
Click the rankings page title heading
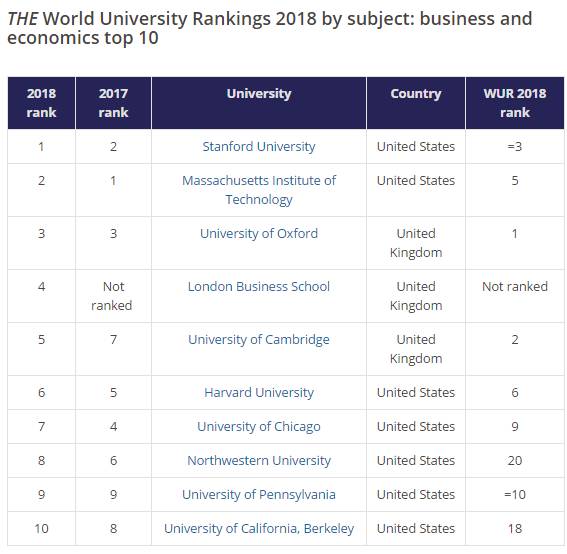point(270,28)
